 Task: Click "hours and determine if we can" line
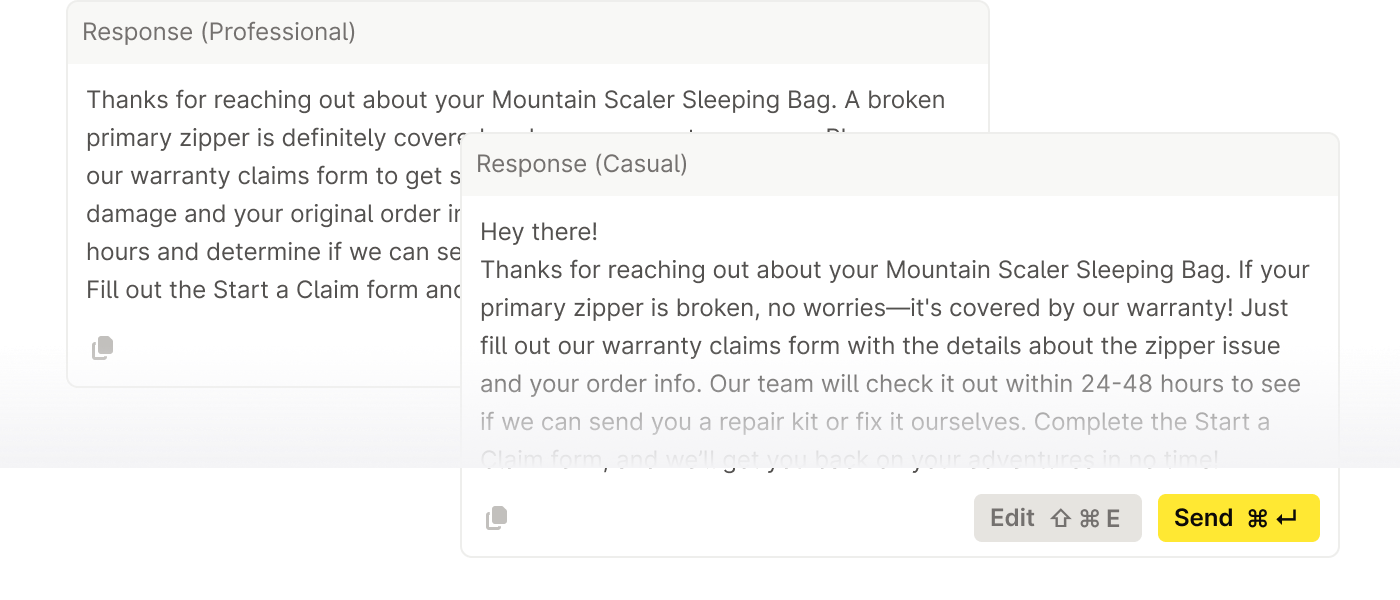[270, 252]
